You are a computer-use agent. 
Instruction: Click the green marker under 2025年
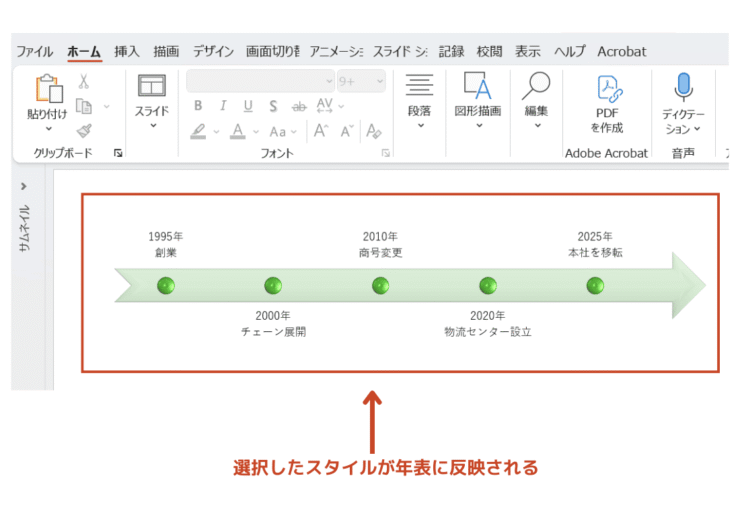tap(595, 286)
